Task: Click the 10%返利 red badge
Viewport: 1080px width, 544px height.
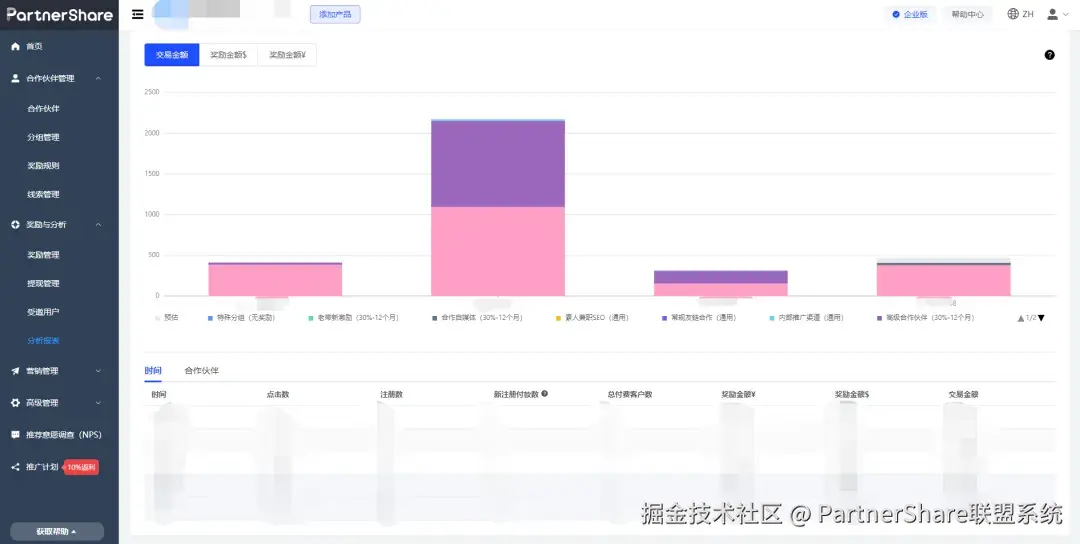Action: [x=82, y=468]
